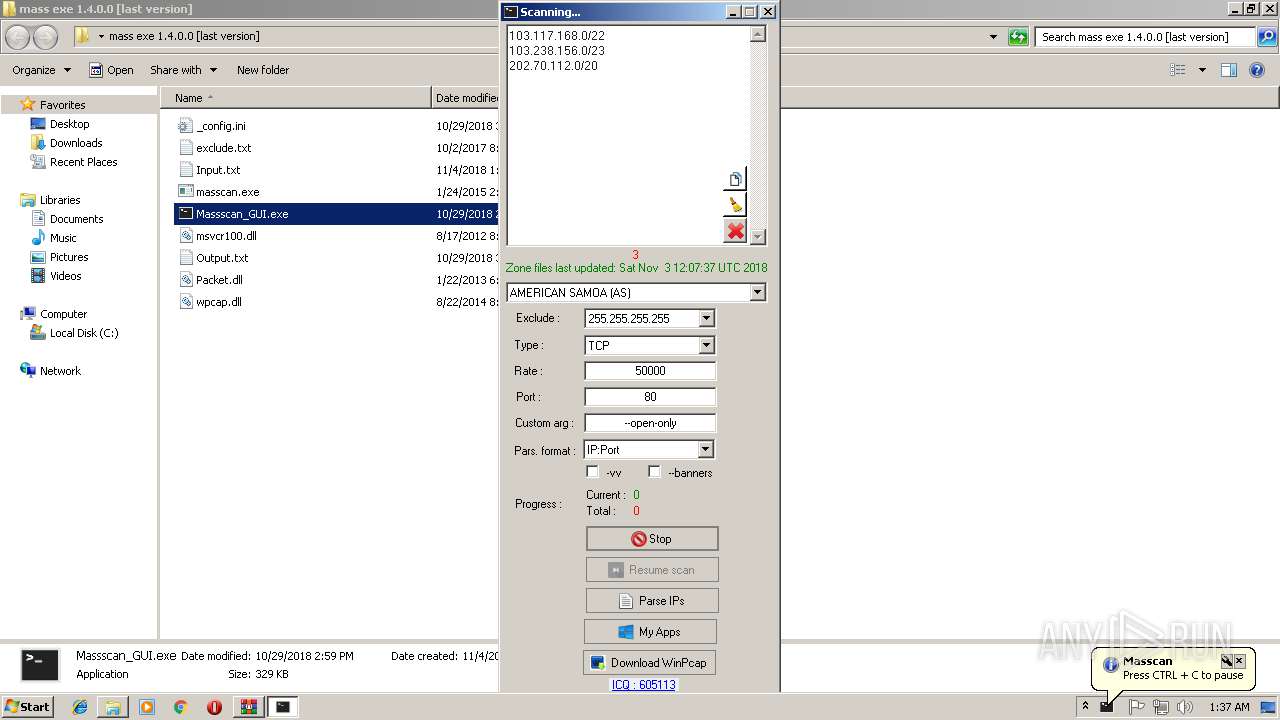Open the Exclude dropdown

[x=706, y=318]
